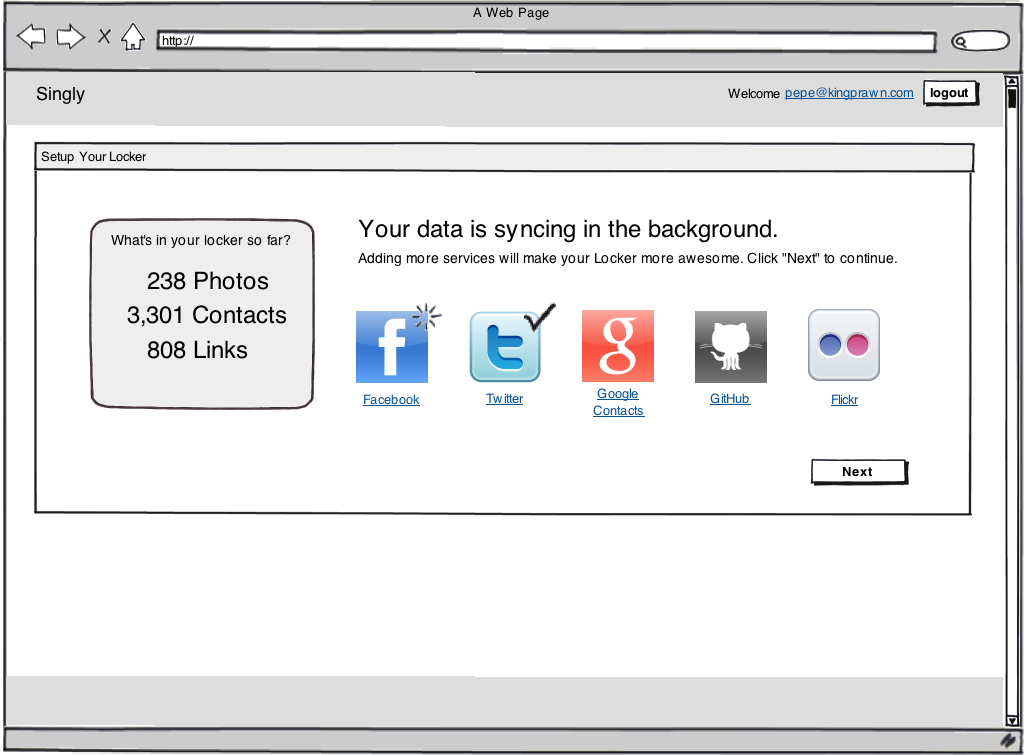Viewport: 1024px width, 755px height.
Task: Open the Facebook link
Action: tap(391, 400)
